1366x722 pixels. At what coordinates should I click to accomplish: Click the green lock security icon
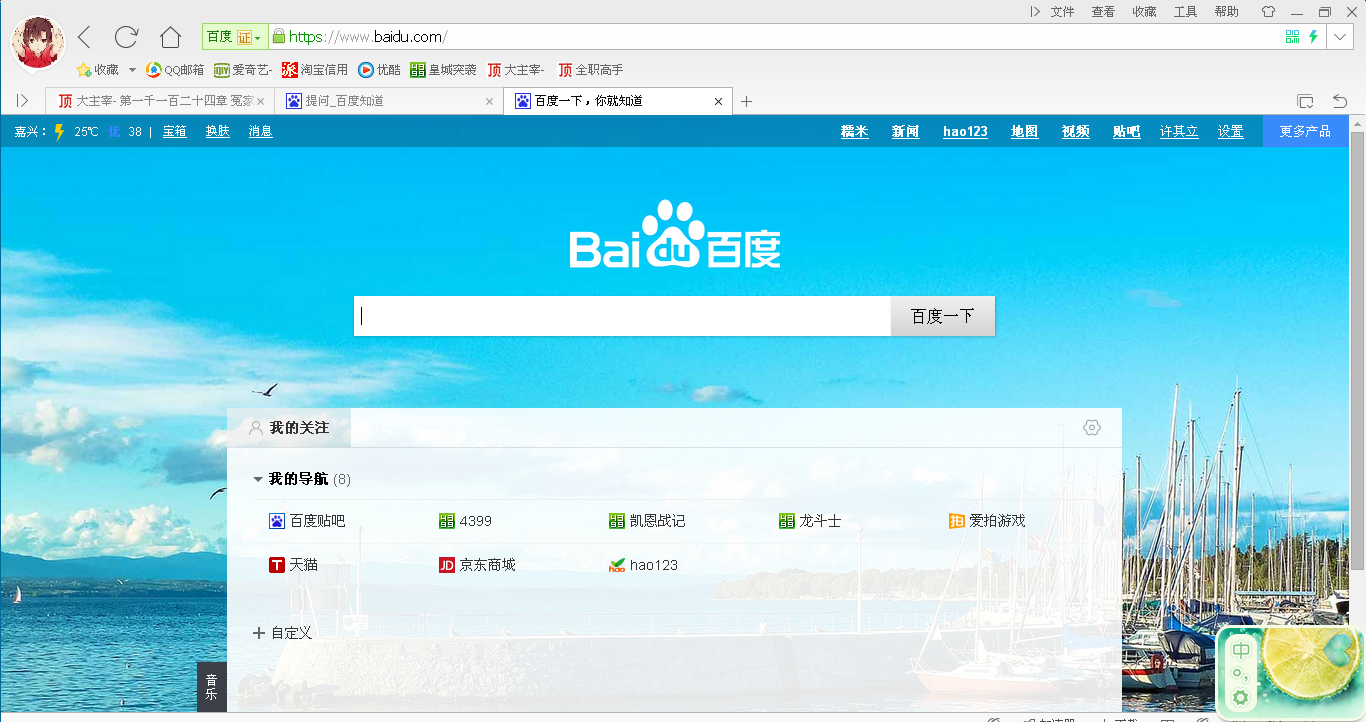point(278,37)
